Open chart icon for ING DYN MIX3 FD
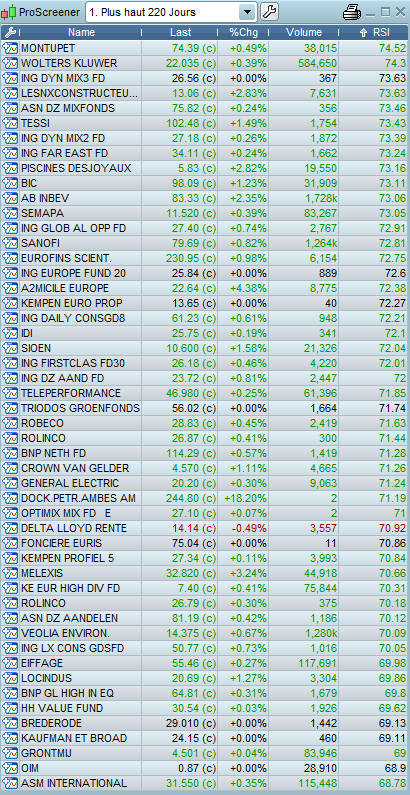 click(10, 79)
